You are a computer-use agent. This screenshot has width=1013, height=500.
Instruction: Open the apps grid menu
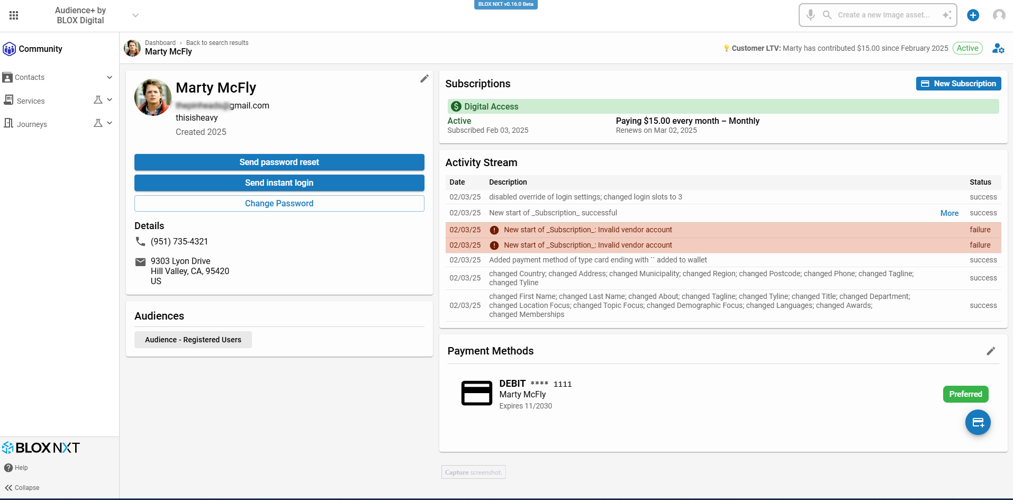coord(14,15)
